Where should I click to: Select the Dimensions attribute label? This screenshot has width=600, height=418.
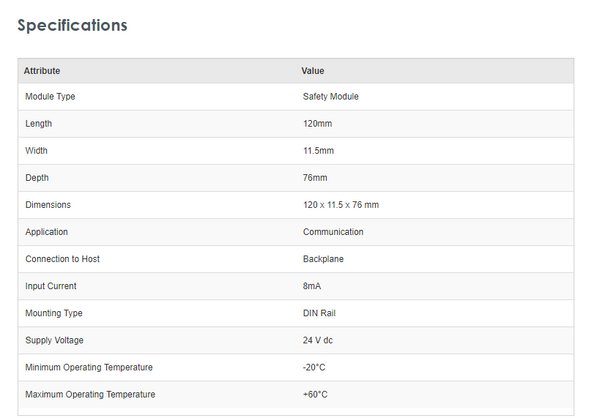pyautogui.click(x=48, y=205)
